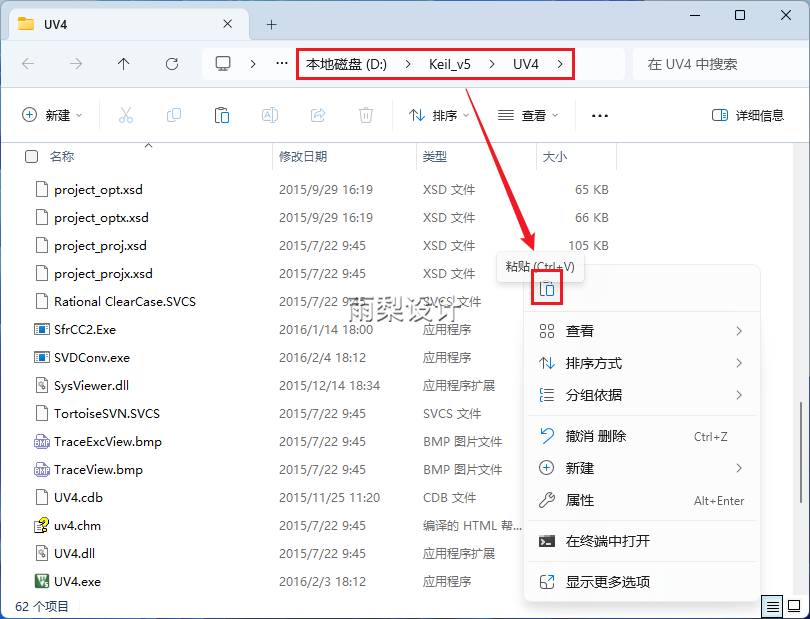Go forward with the right arrow
This screenshot has width=810, height=619.
(x=76, y=64)
